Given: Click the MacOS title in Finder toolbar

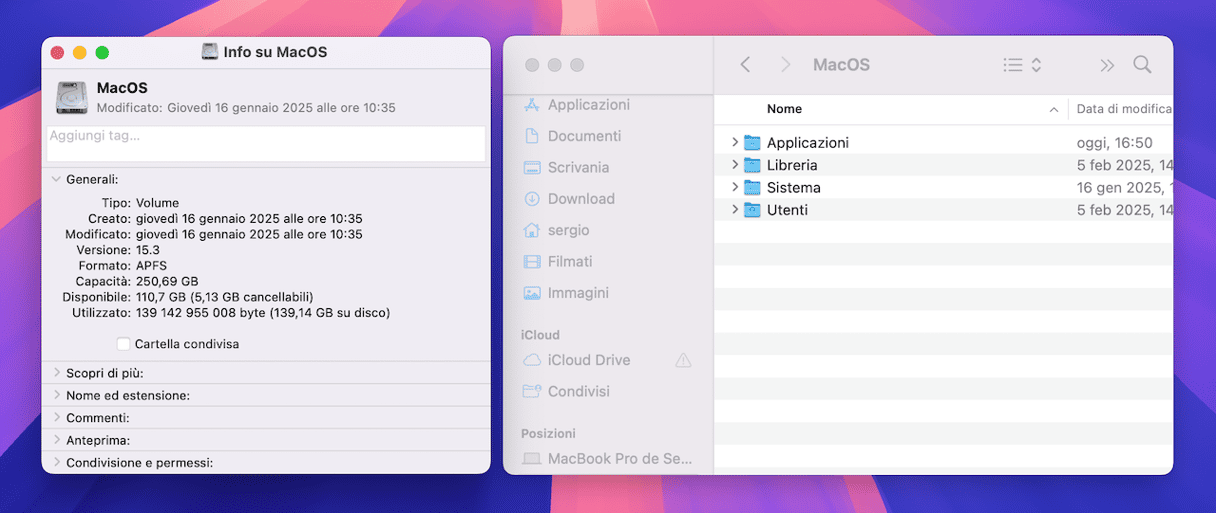Looking at the screenshot, I should coord(841,65).
